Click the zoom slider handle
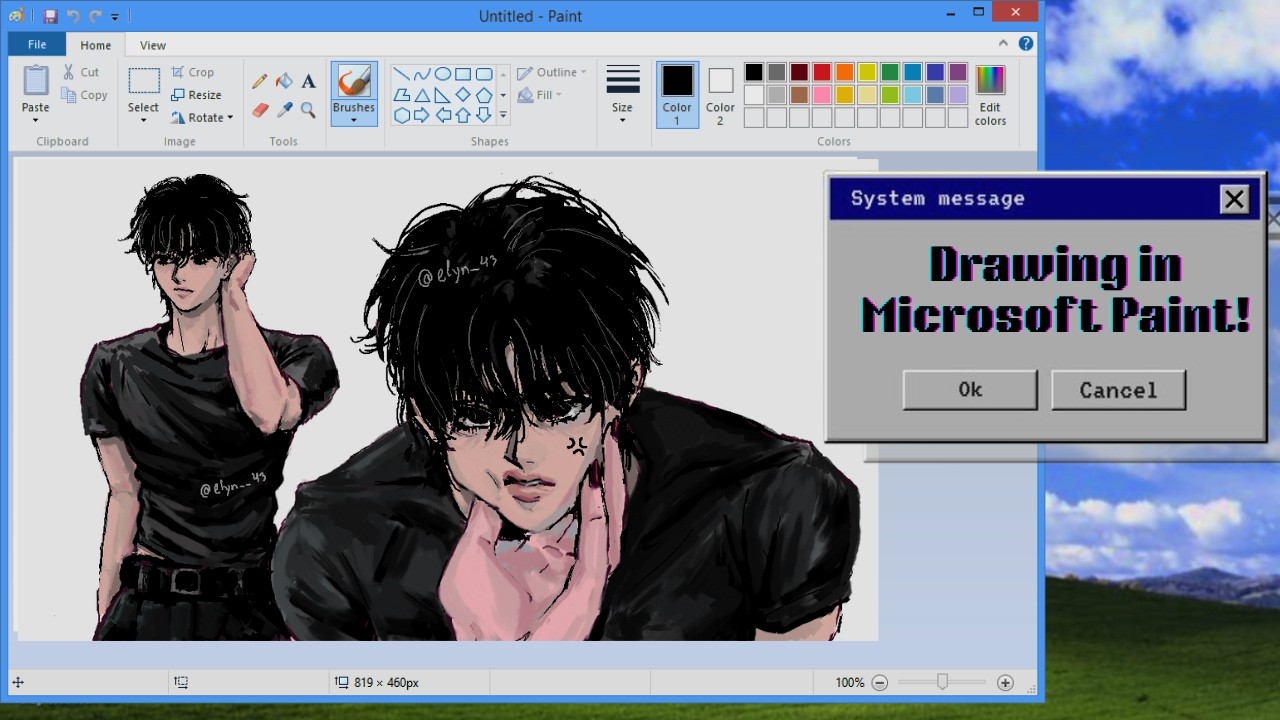The height and width of the screenshot is (720, 1280). click(x=942, y=682)
